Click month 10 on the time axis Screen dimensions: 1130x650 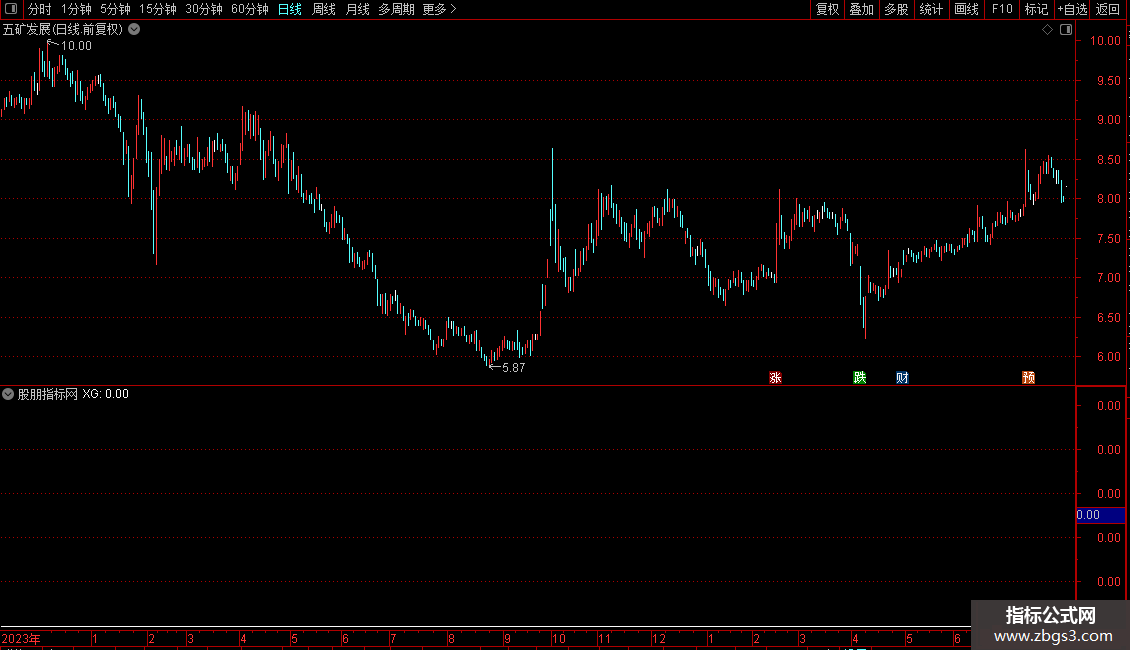pyautogui.click(x=559, y=638)
